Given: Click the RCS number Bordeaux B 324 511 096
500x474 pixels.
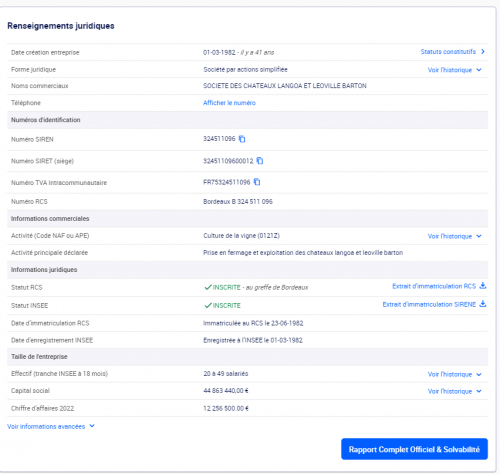Looking at the screenshot, I should (238, 202).
